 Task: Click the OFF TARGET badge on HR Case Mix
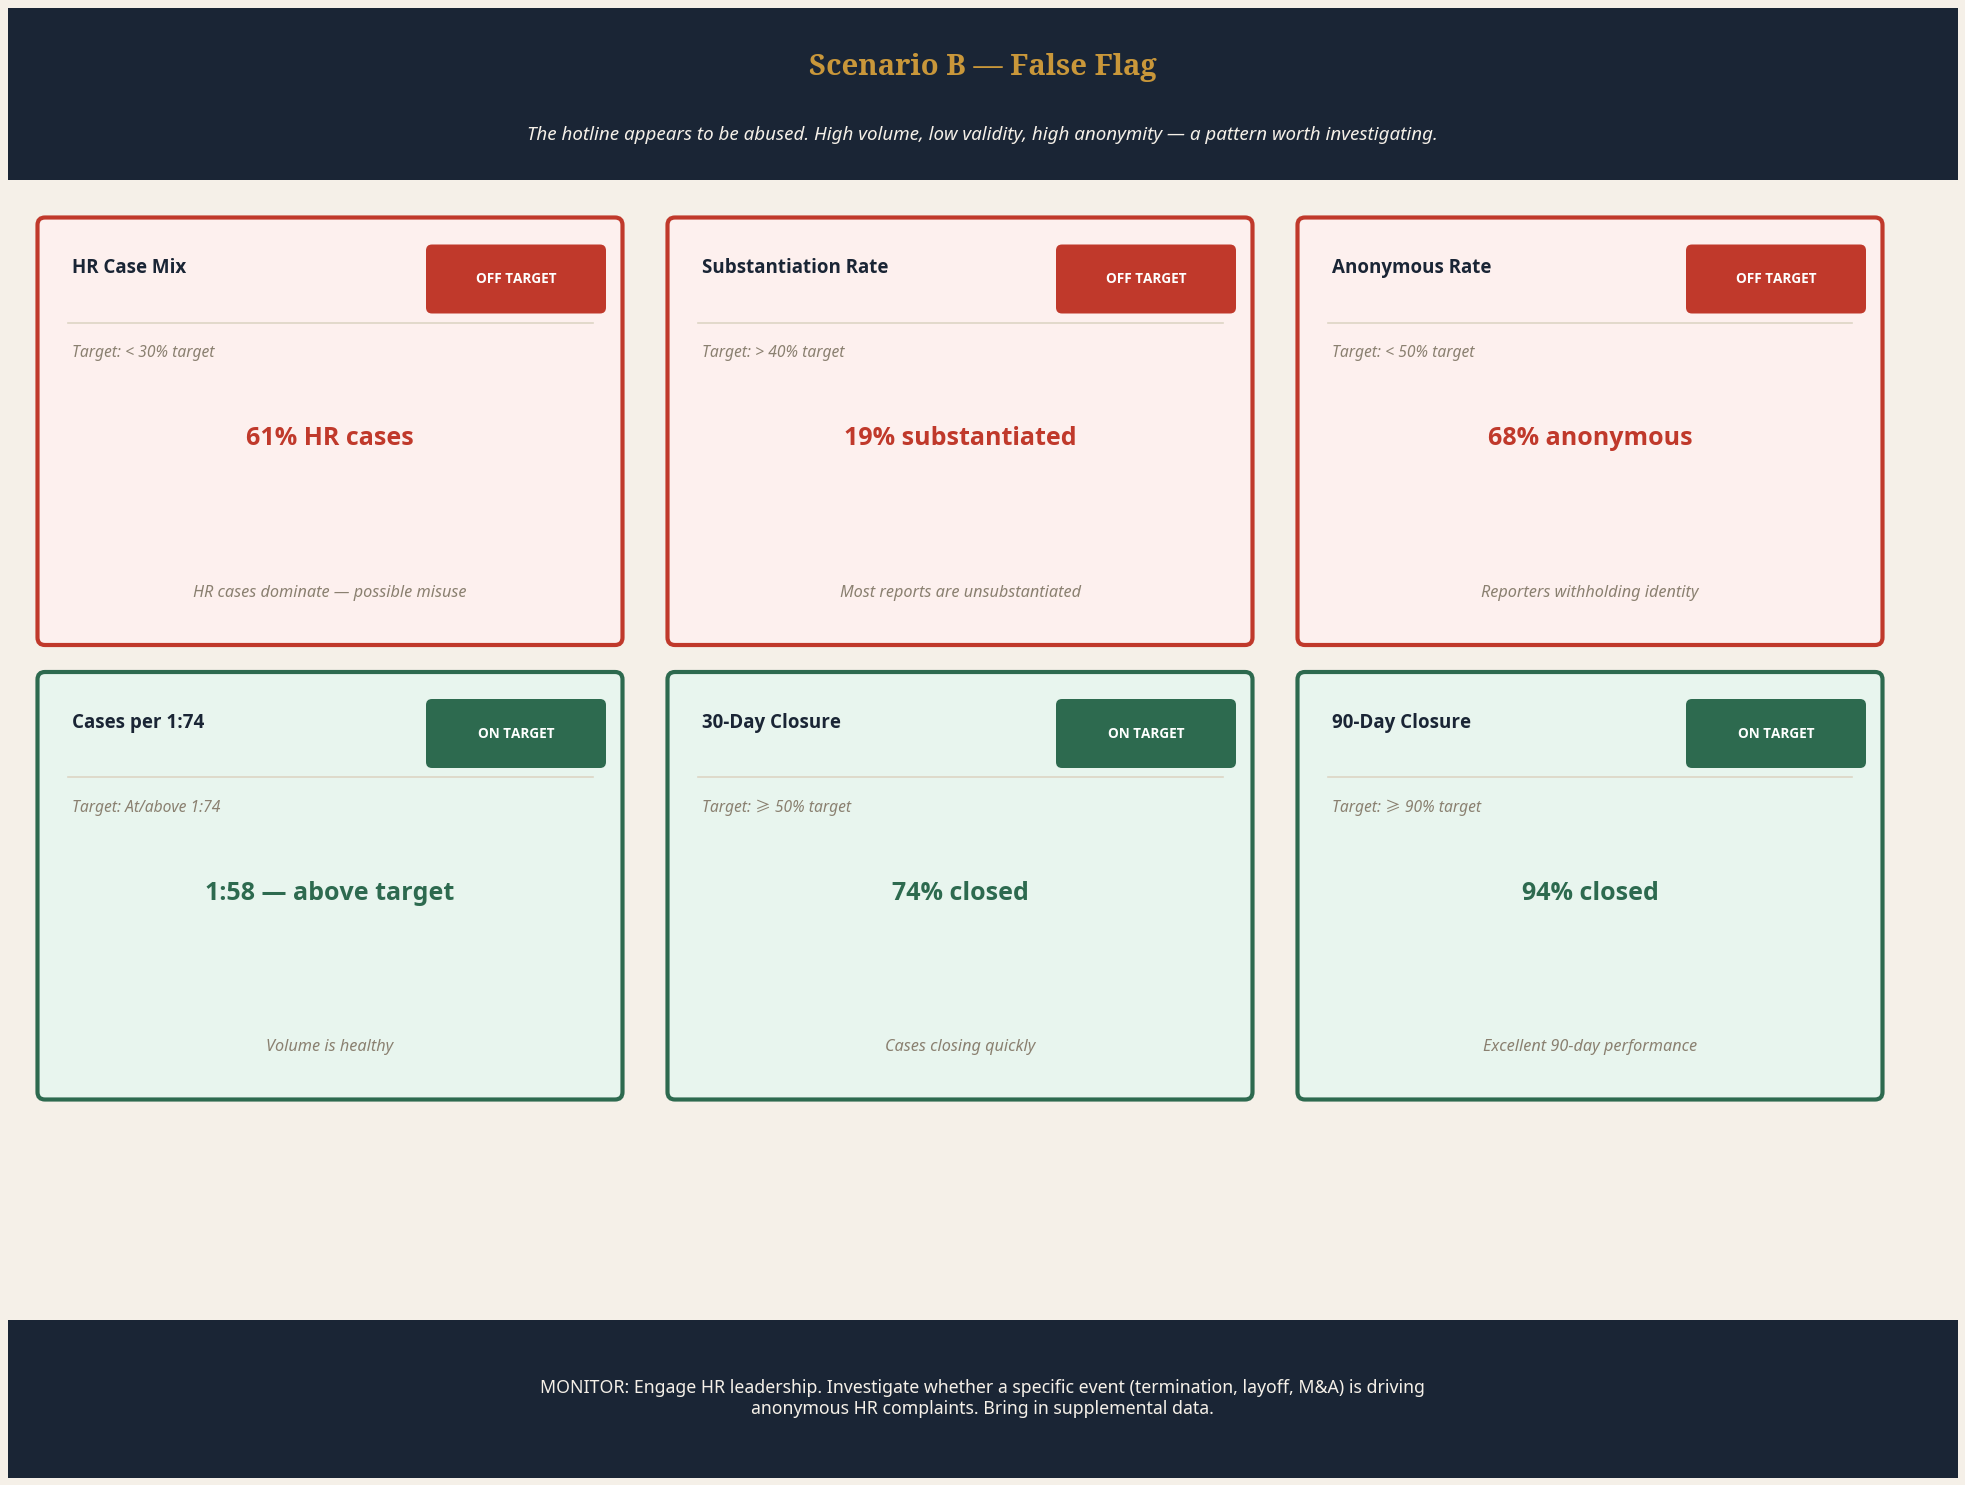coord(515,278)
